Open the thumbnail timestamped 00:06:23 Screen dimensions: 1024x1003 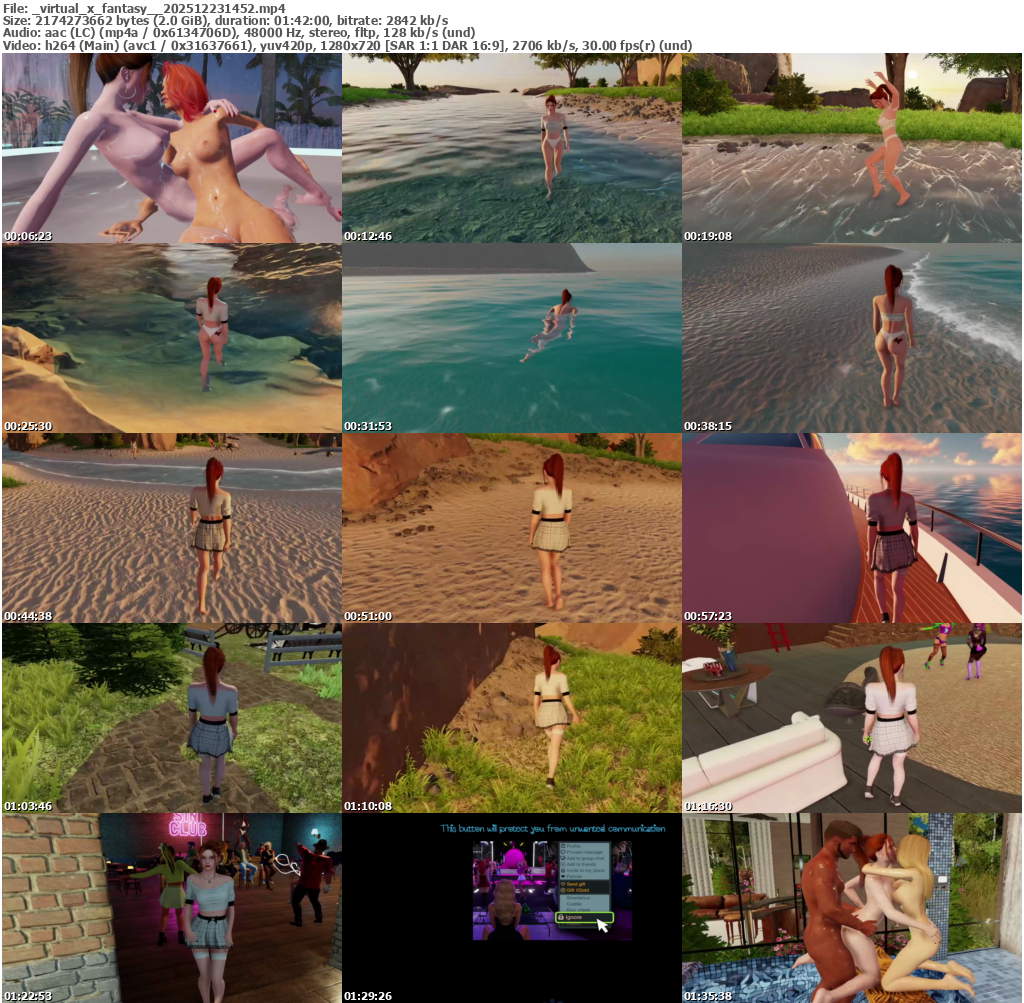171,148
